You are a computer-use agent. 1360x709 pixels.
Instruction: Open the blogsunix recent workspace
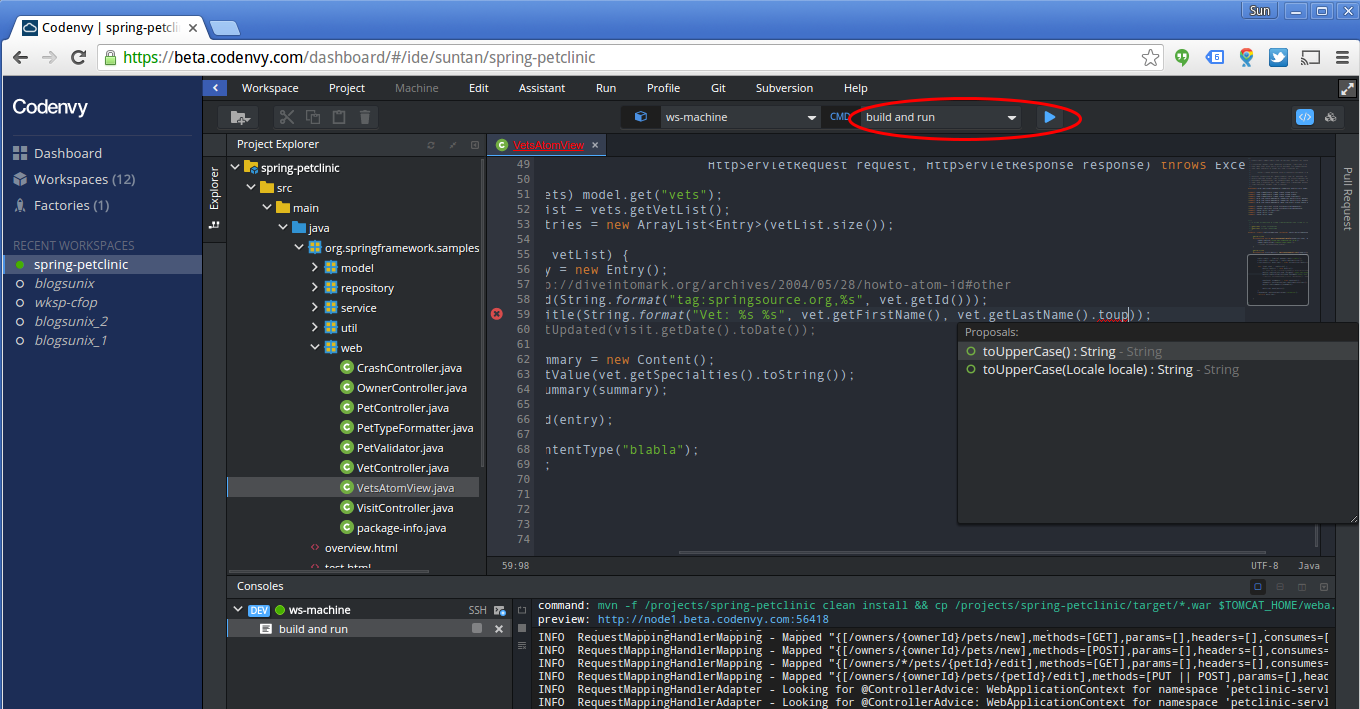[64, 283]
